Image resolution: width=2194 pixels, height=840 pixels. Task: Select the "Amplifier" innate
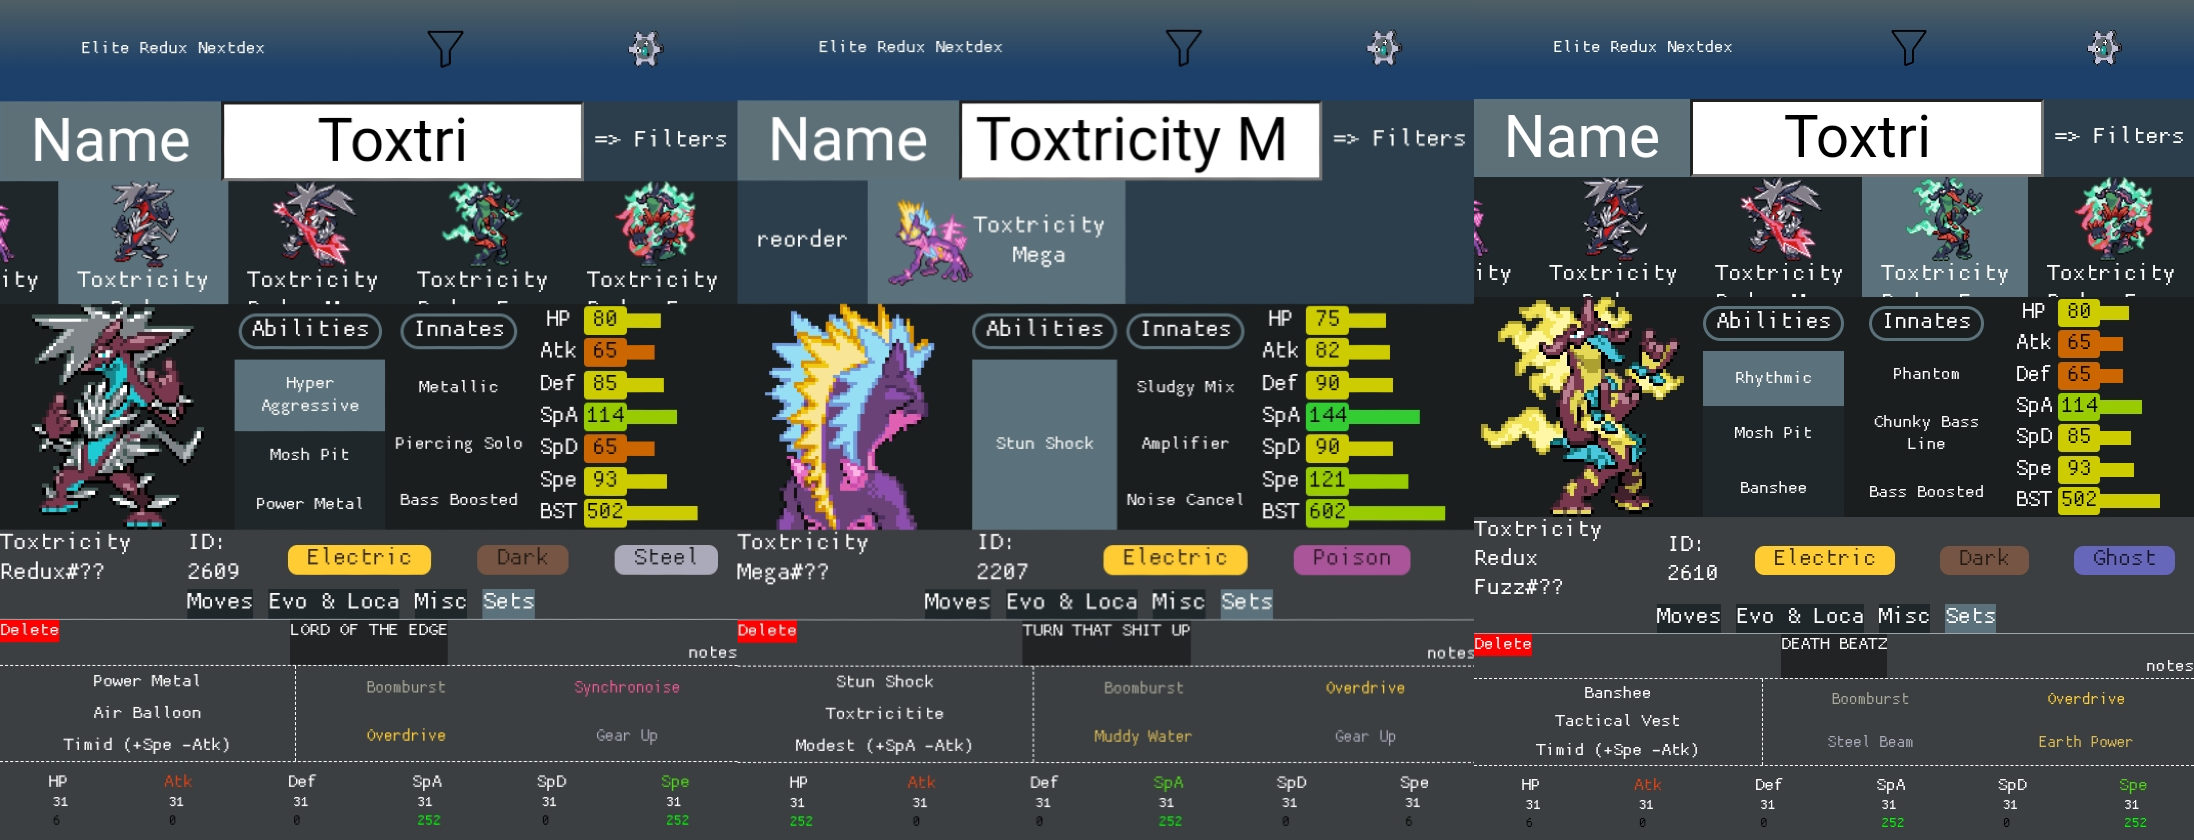coord(1185,443)
